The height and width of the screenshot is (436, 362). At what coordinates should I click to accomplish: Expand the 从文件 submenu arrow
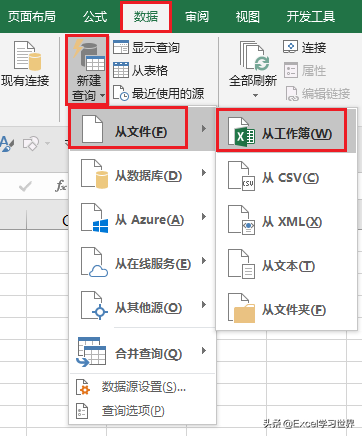coord(204,128)
